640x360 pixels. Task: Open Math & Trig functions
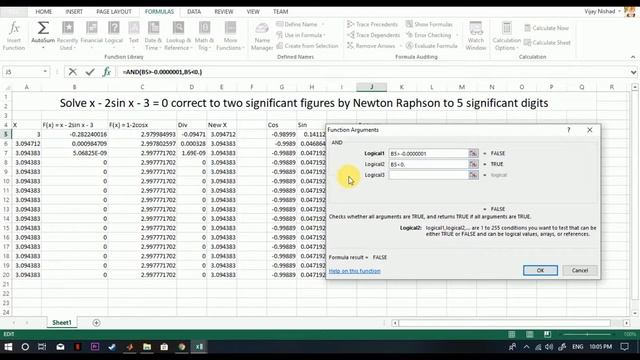point(204,36)
